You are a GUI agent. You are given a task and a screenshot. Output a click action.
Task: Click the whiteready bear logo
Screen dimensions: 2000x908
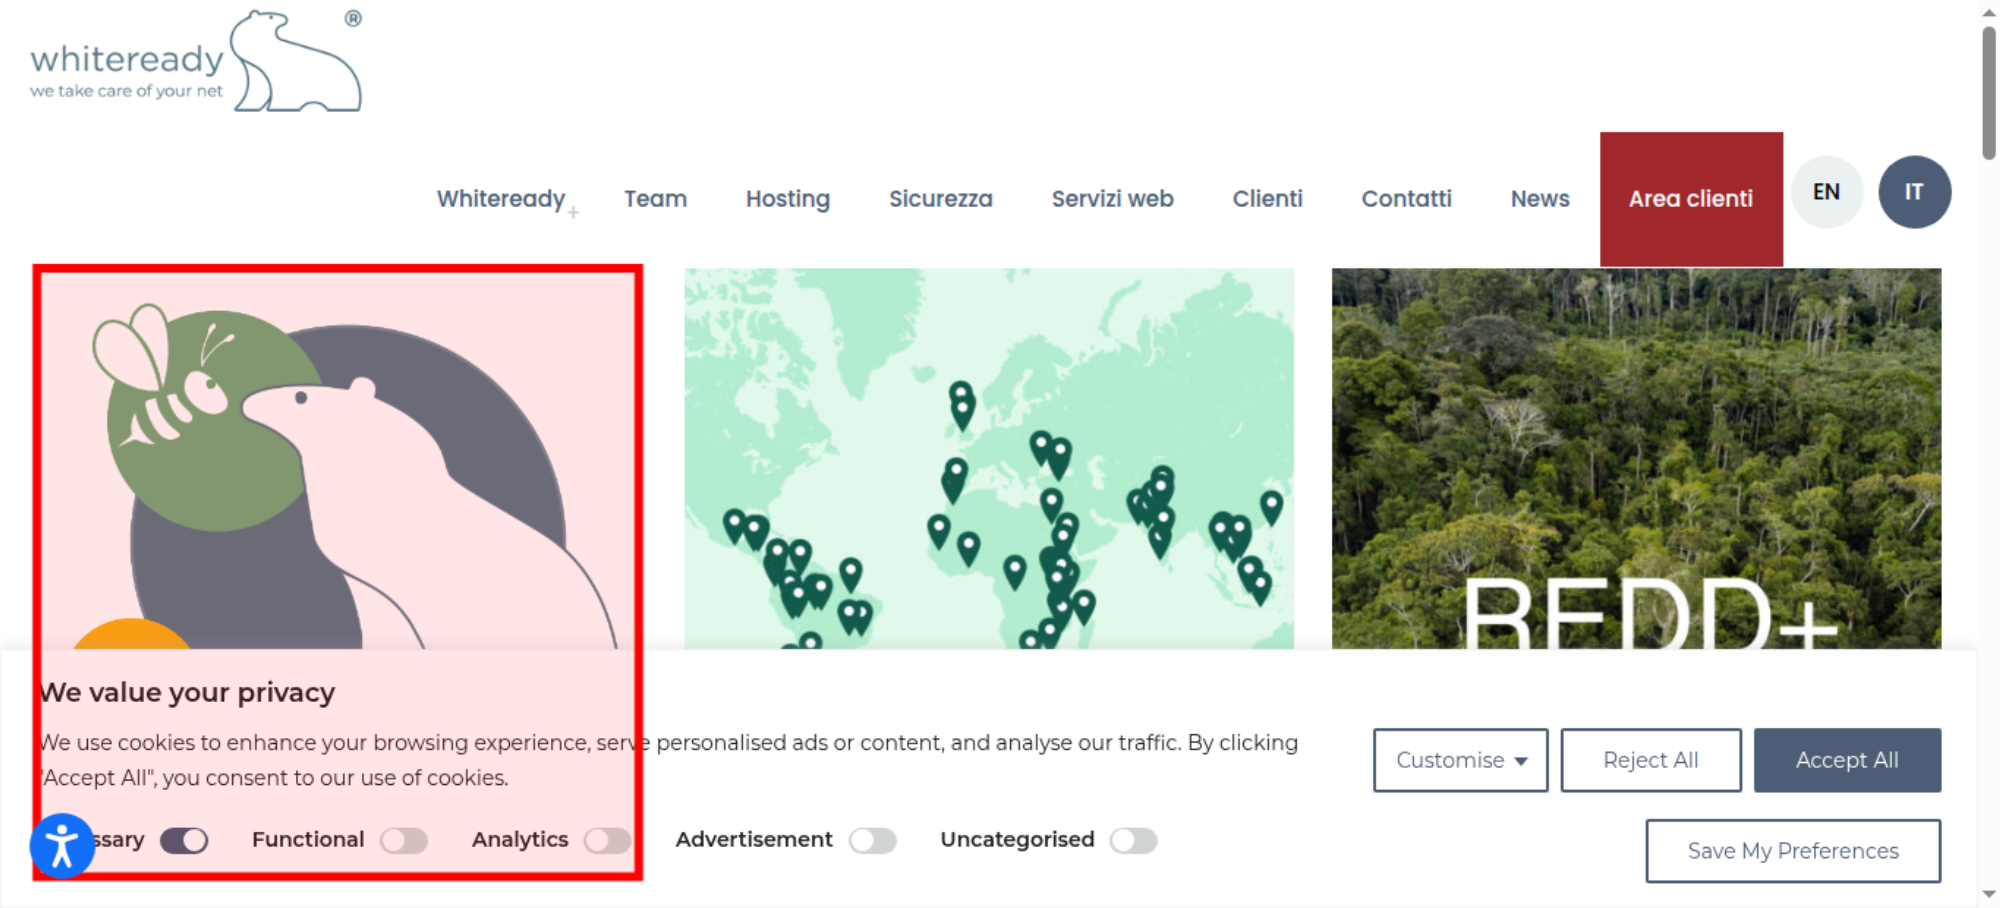point(196,61)
